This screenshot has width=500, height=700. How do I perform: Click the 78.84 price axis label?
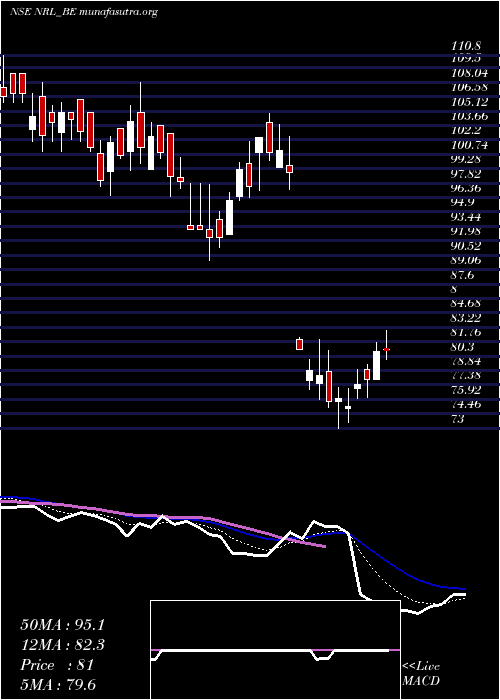[468, 362]
